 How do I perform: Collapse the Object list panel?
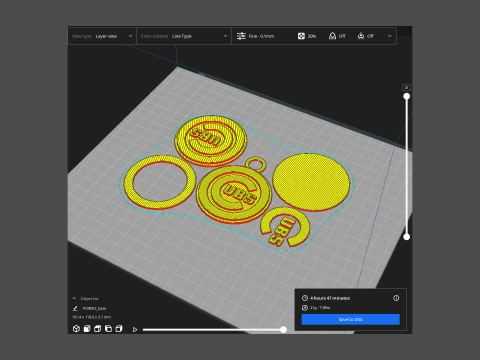[x=74, y=298]
